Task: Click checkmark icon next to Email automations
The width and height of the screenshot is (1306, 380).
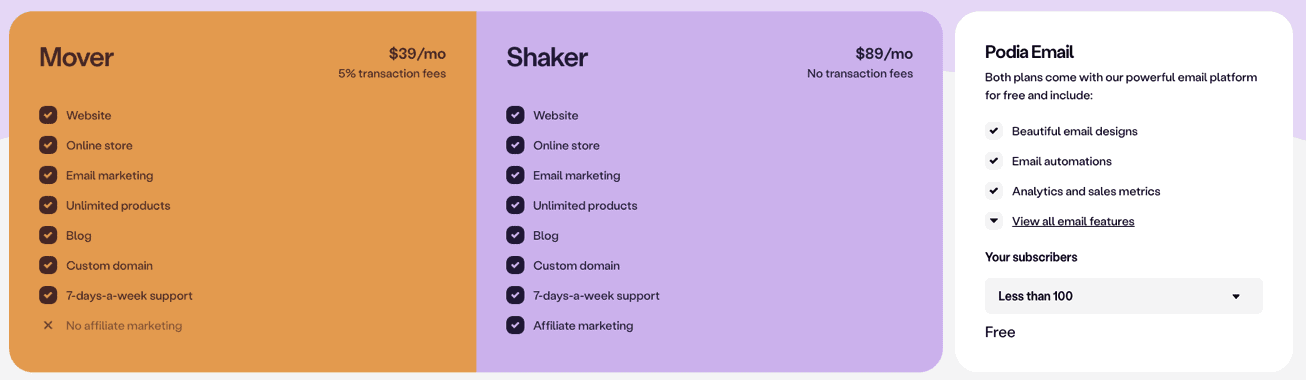Action: coord(994,161)
